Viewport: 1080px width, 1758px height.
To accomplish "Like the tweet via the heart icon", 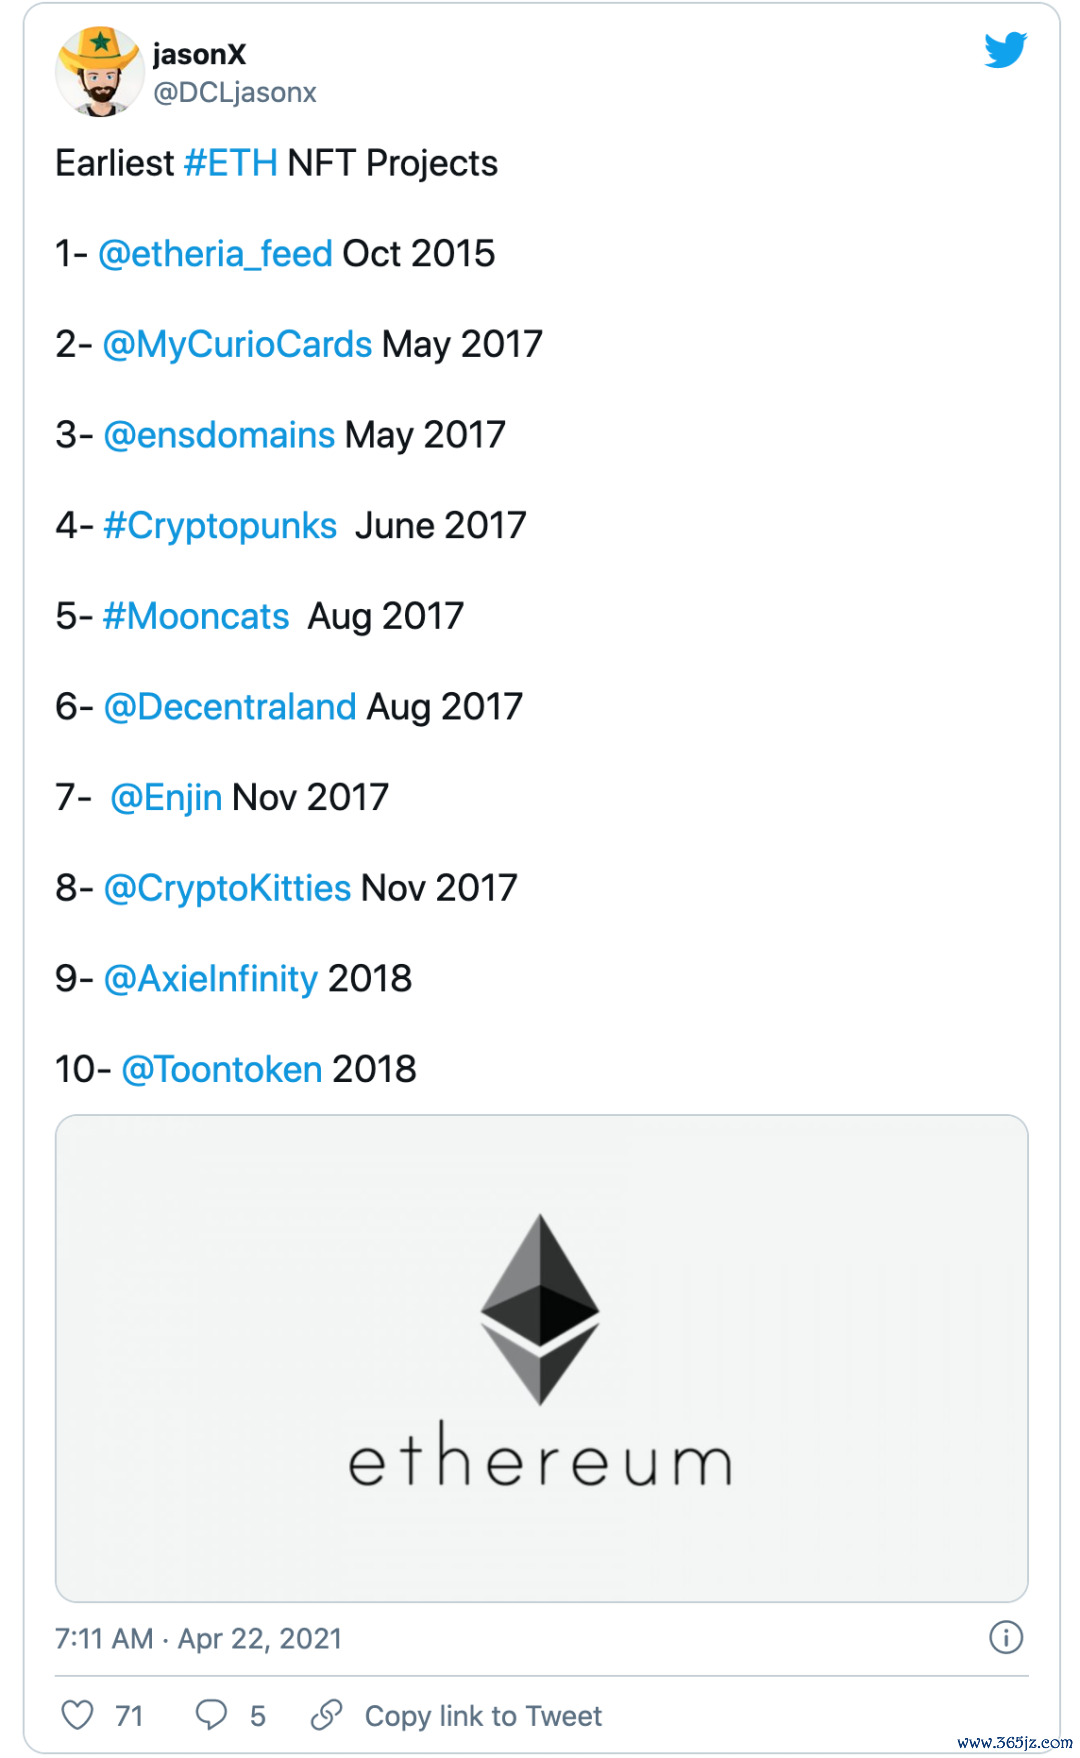I will click(80, 1715).
